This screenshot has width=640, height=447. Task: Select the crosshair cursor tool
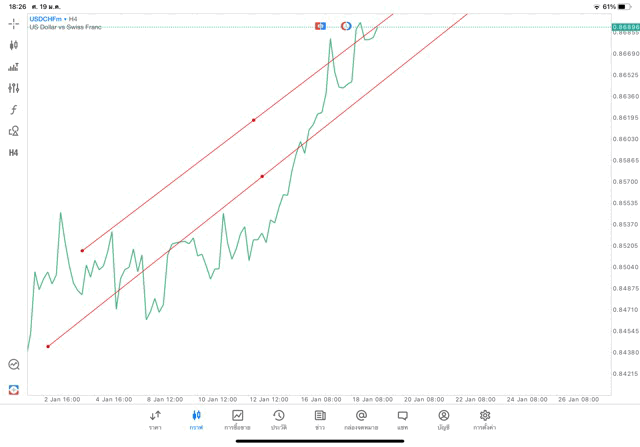pyautogui.click(x=14, y=22)
